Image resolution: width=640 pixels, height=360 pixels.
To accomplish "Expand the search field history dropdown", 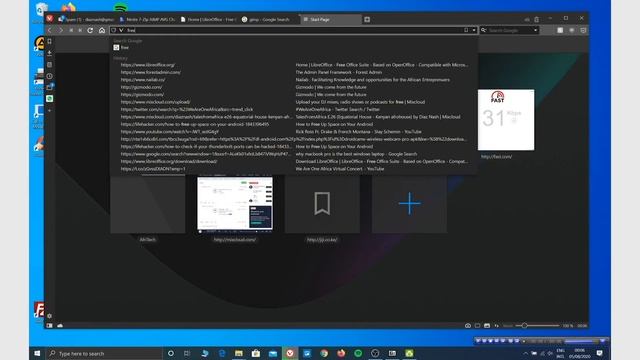I will click(x=536, y=30).
